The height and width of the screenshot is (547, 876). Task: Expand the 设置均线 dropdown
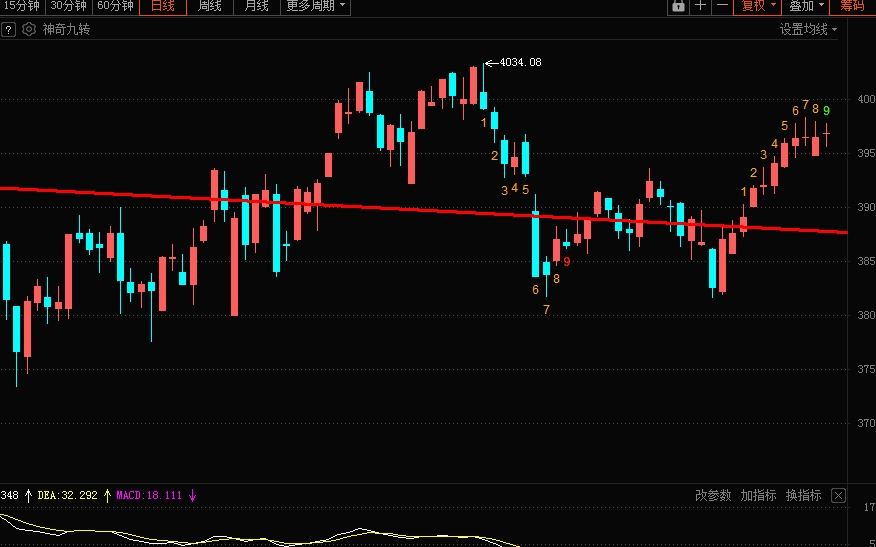point(808,30)
